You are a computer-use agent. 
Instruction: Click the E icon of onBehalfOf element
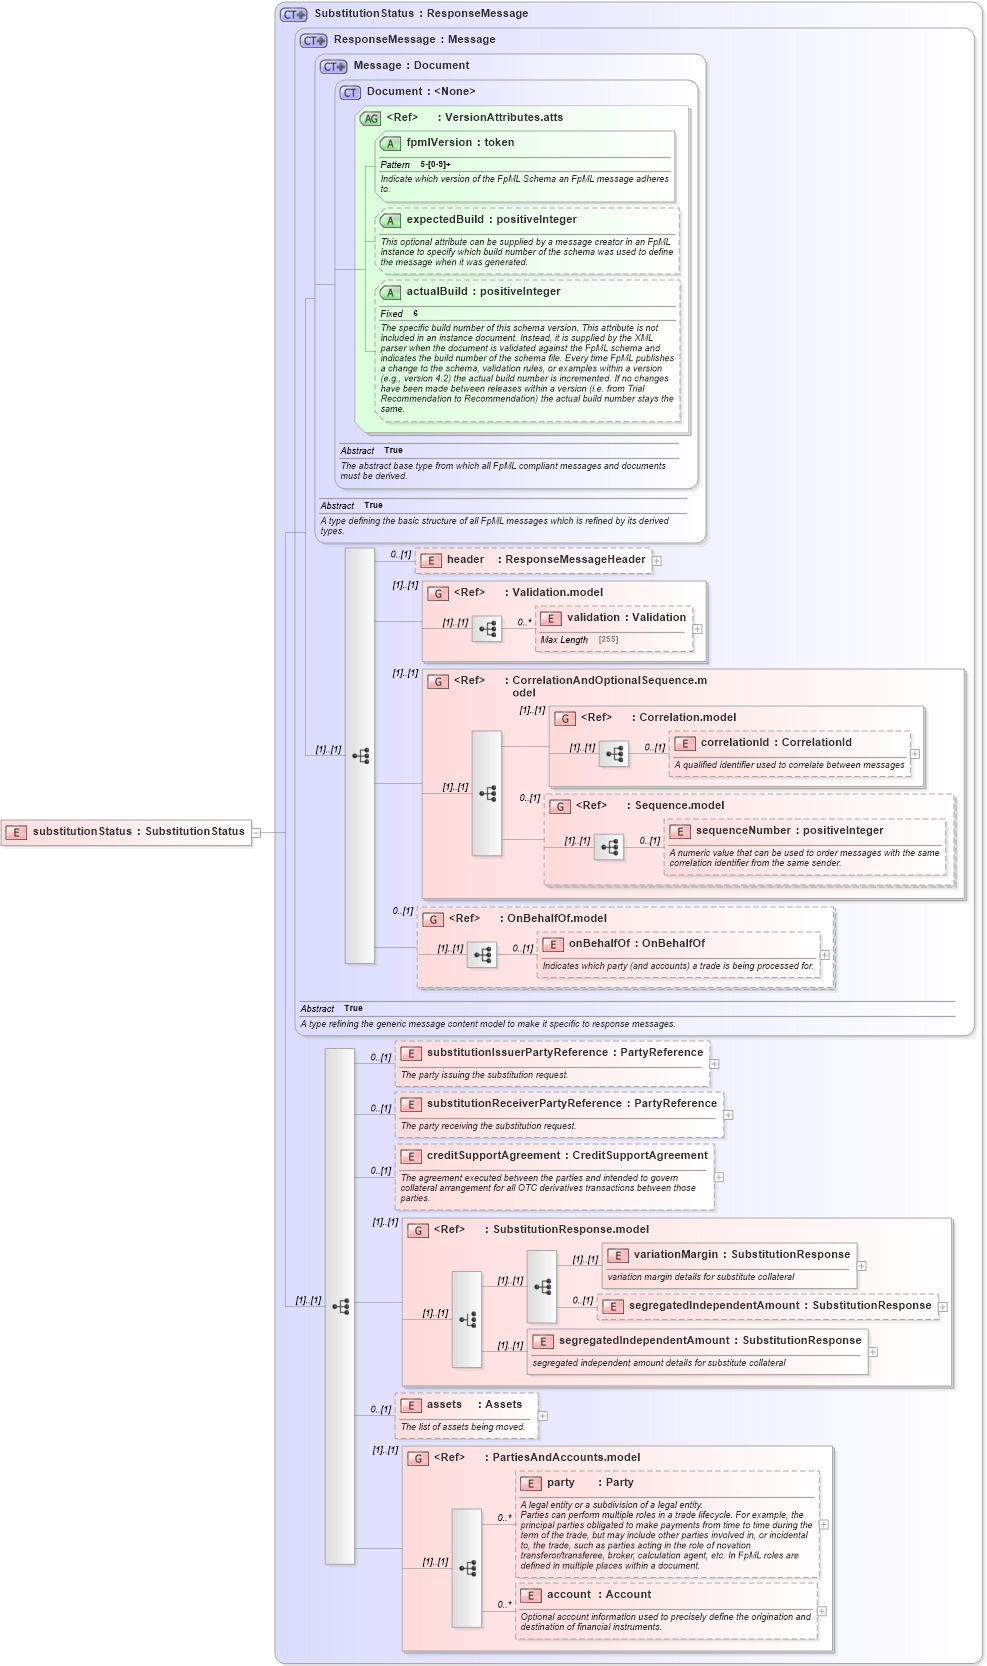pyautogui.click(x=553, y=945)
